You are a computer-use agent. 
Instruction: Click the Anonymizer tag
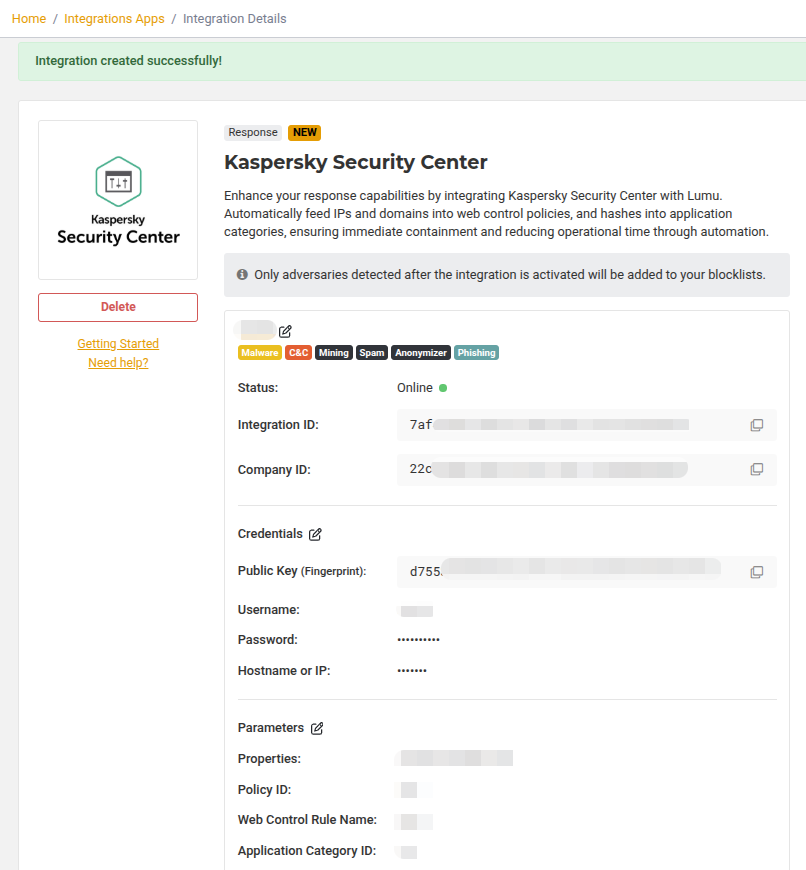[421, 353]
